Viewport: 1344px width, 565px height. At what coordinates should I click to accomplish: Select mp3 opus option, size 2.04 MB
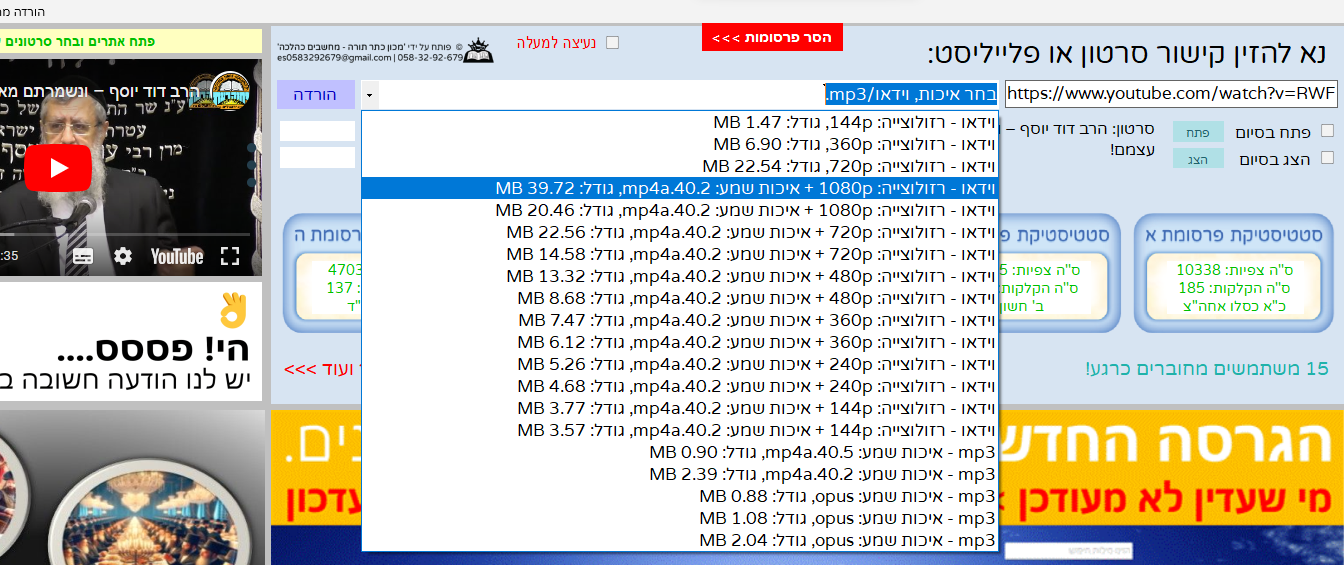click(680, 540)
